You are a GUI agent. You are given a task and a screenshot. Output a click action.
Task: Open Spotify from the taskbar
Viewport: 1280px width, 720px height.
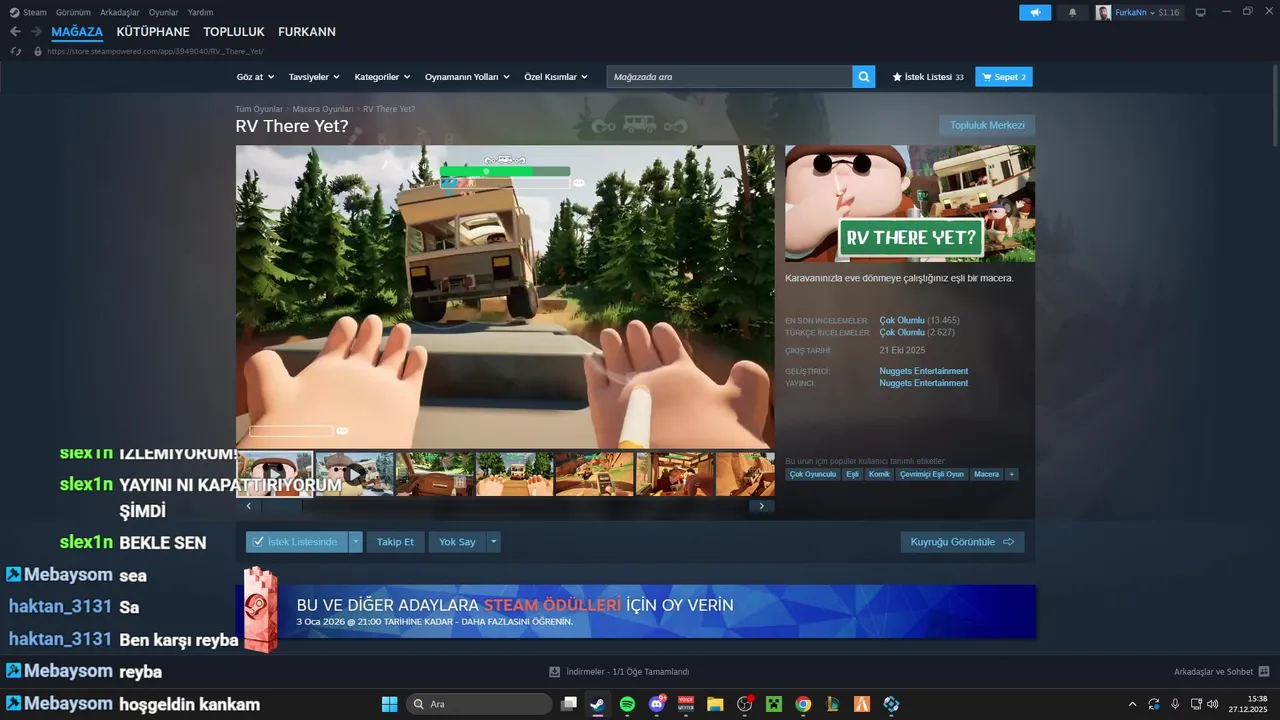[x=627, y=704]
